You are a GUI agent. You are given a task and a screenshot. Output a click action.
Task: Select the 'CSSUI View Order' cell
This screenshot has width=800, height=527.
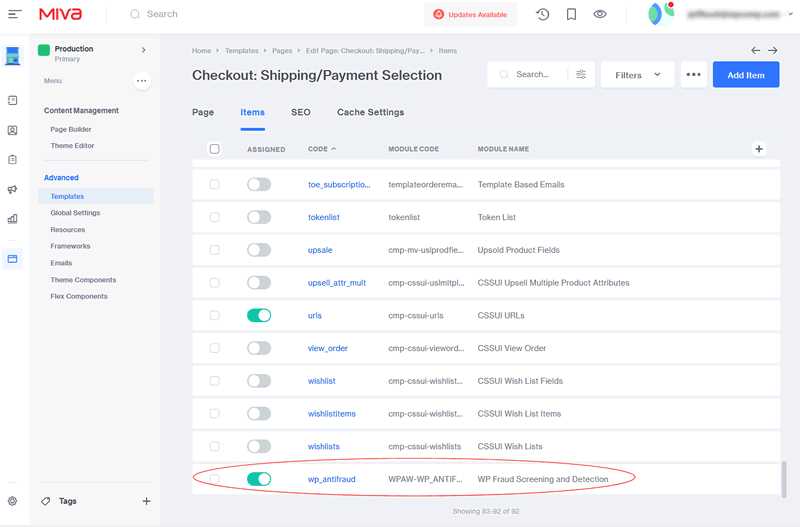pyautogui.click(x=512, y=348)
